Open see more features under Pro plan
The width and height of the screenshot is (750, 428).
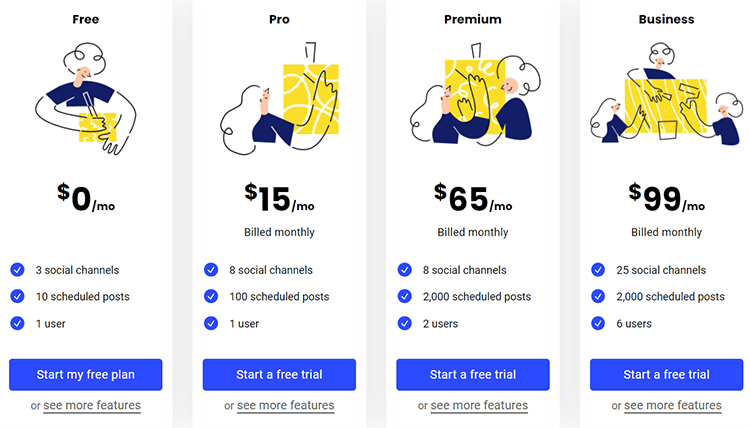click(285, 406)
